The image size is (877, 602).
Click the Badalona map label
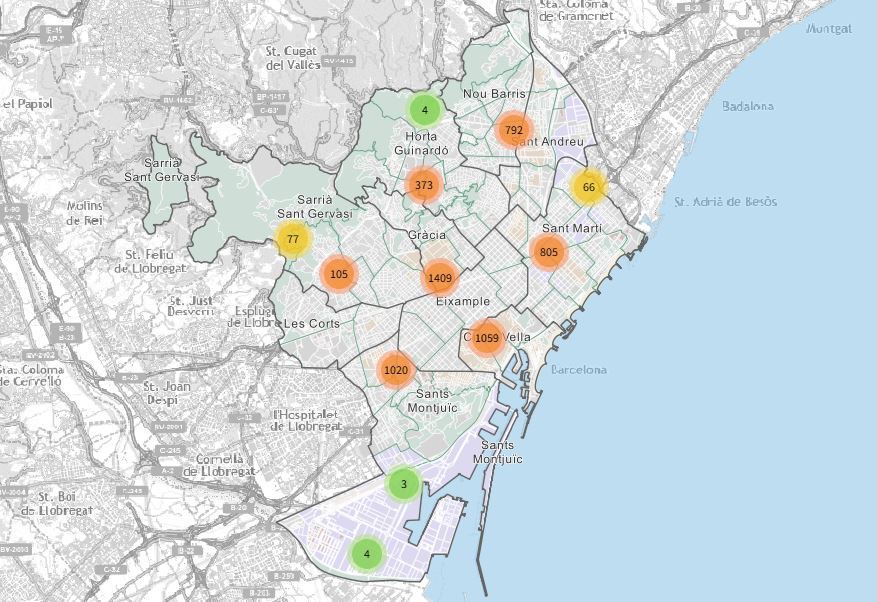(748, 106)
